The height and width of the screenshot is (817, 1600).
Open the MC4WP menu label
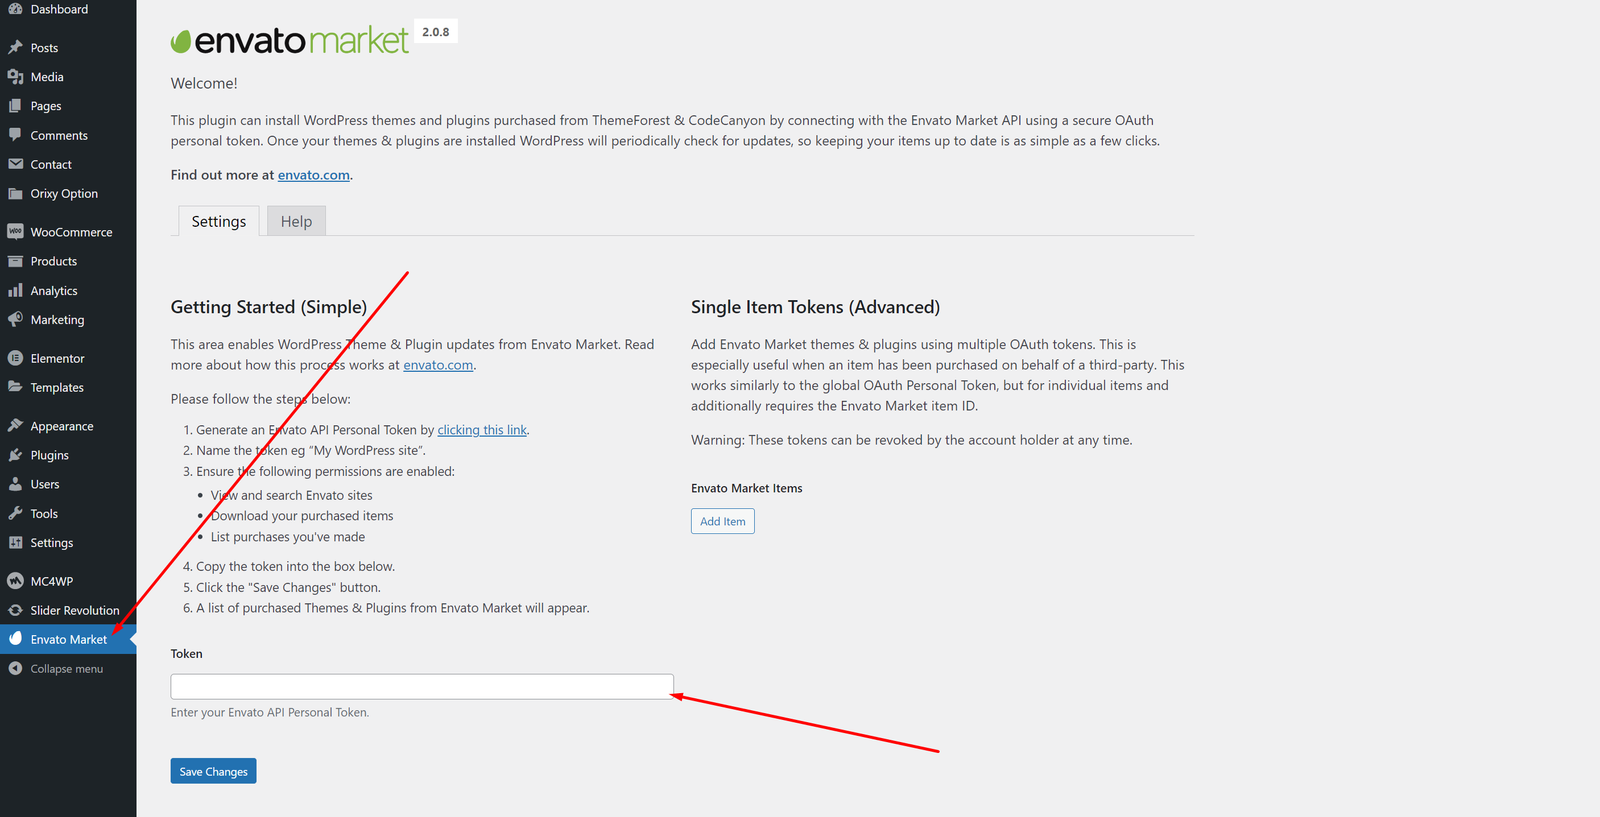(x=52, y=581)
